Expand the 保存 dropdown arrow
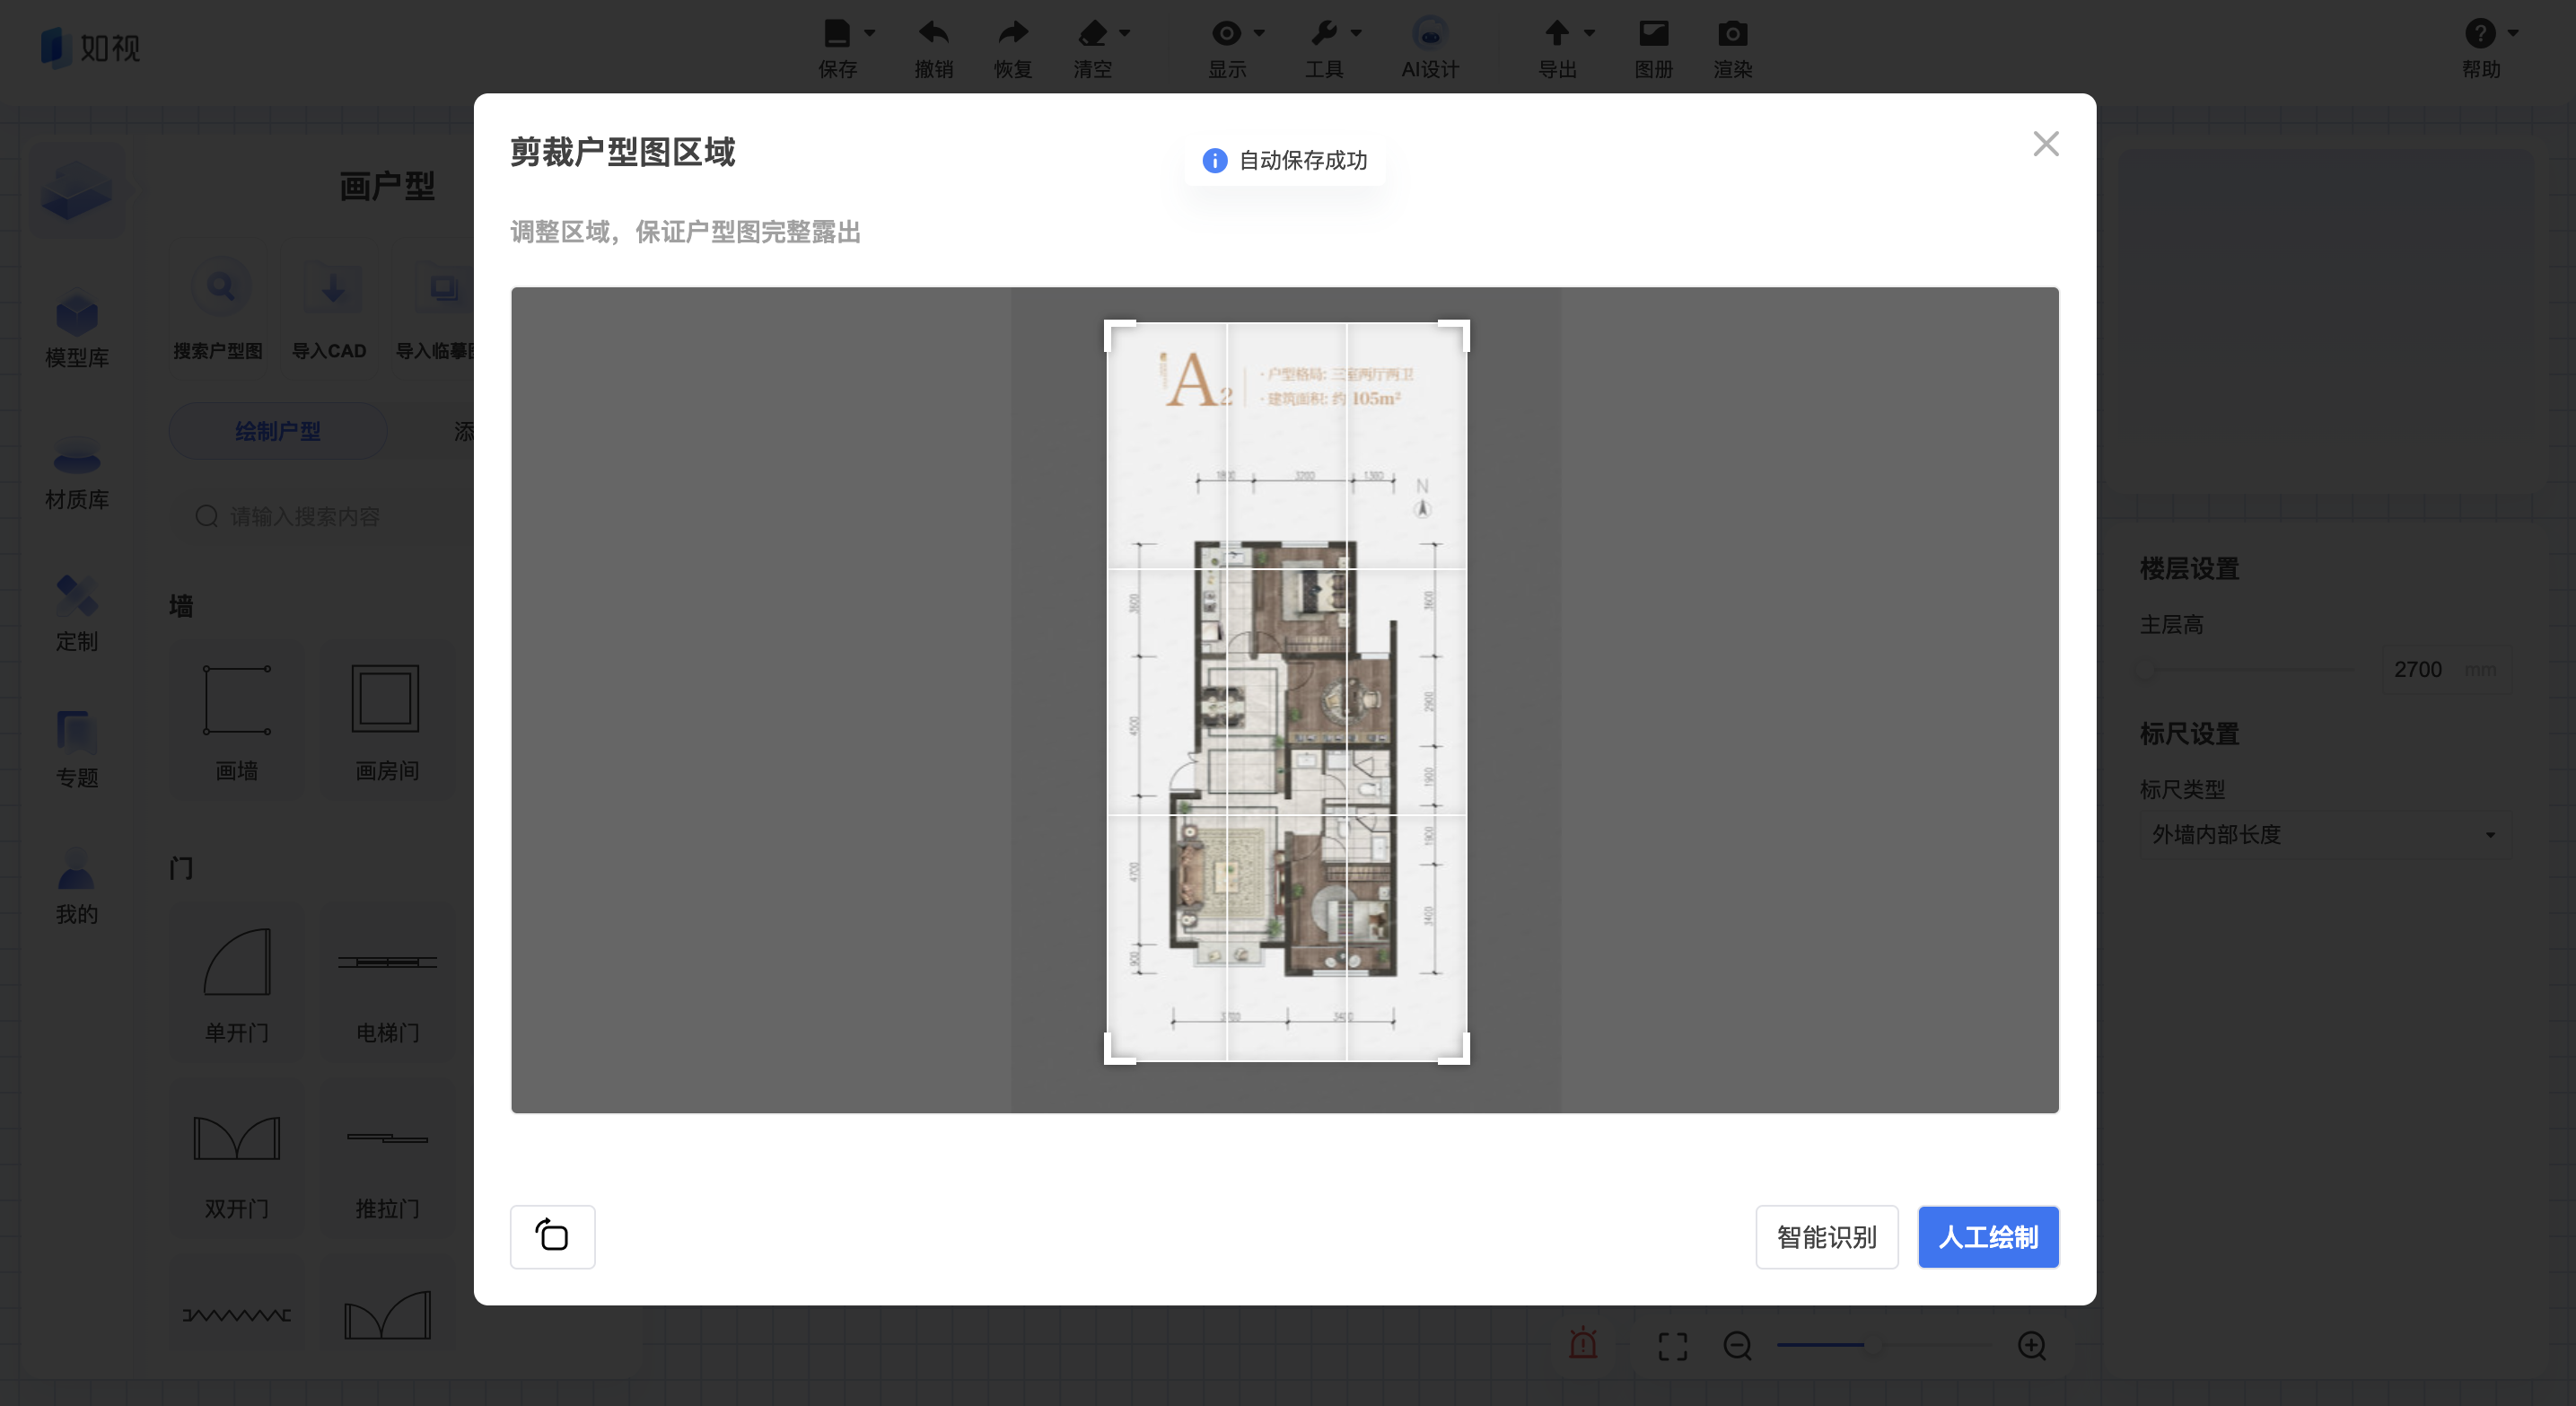Viewport: 2576px width, 1406px height. pyautogui.click(x=869, y=33)
